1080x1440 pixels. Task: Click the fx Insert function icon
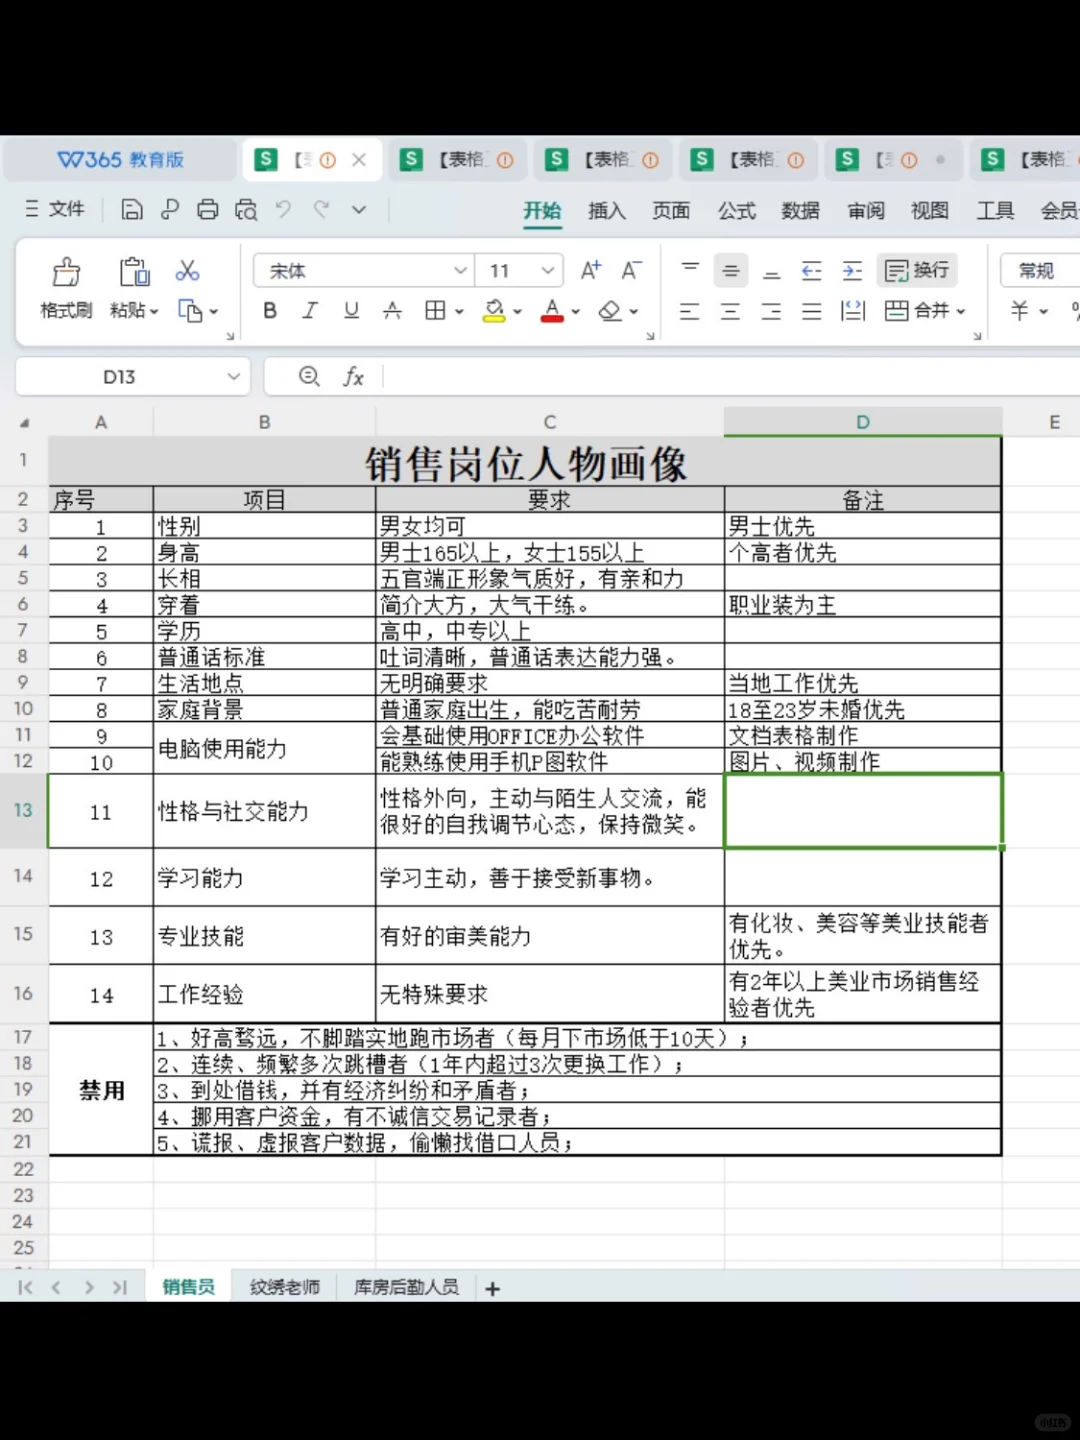point(353,377)
